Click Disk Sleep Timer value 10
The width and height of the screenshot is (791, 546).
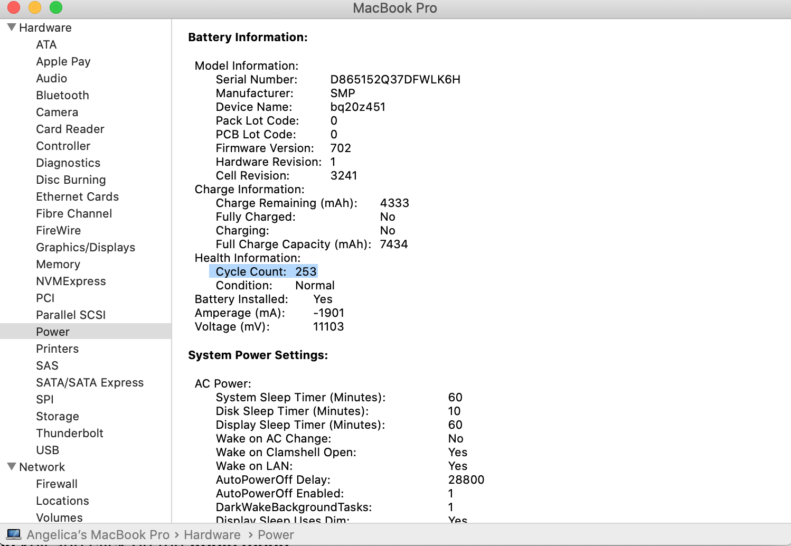[x=454, y=411]
